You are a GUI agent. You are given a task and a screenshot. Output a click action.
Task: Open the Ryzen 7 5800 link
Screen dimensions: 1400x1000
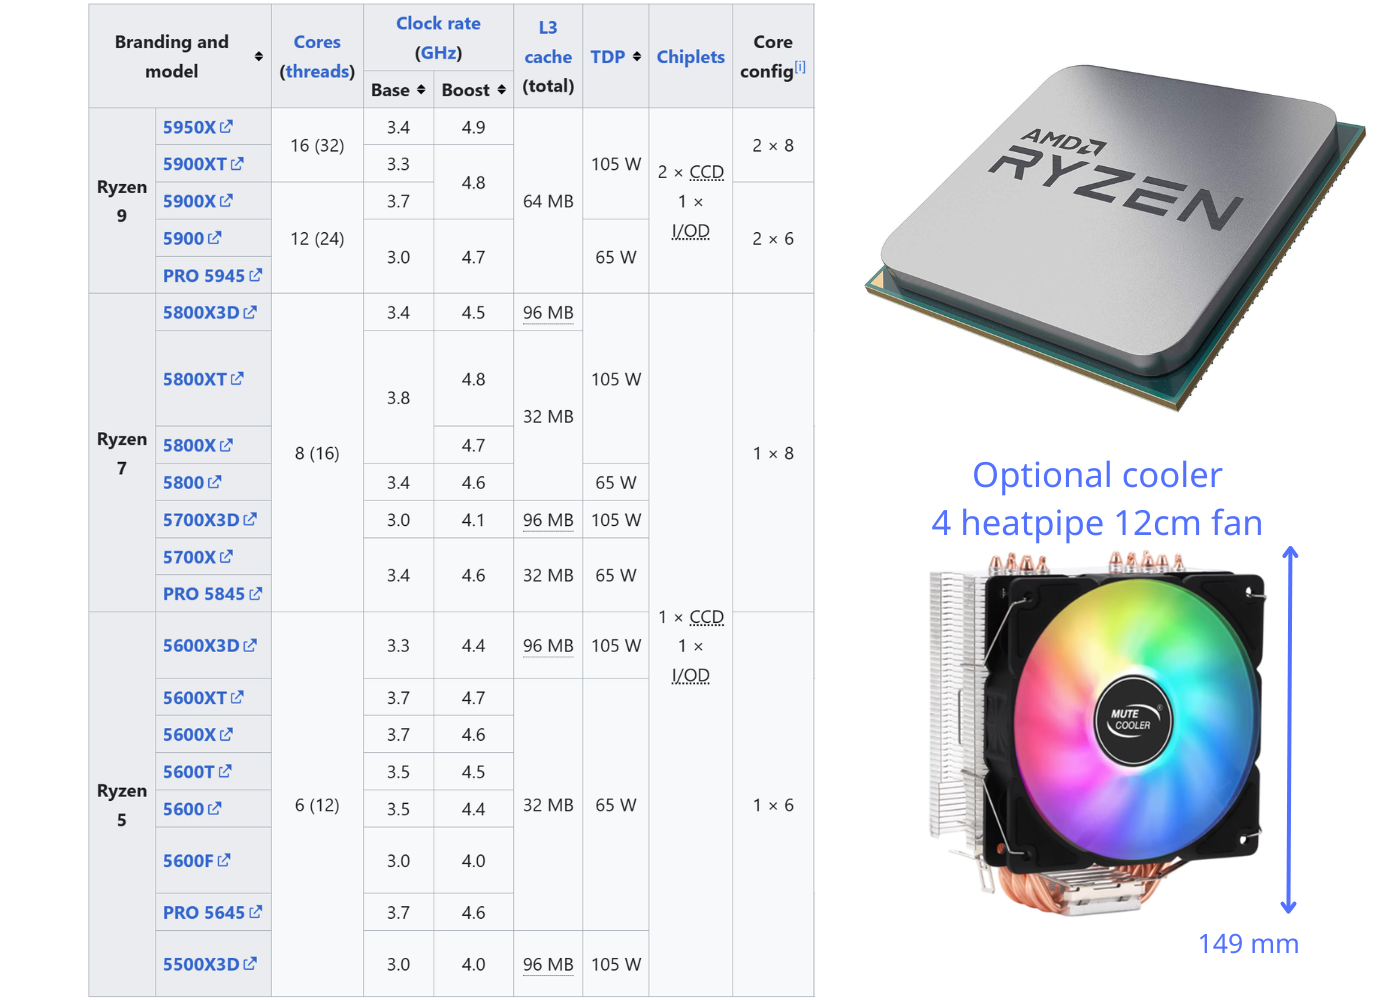pyautogui.click(x=192, y=482)
